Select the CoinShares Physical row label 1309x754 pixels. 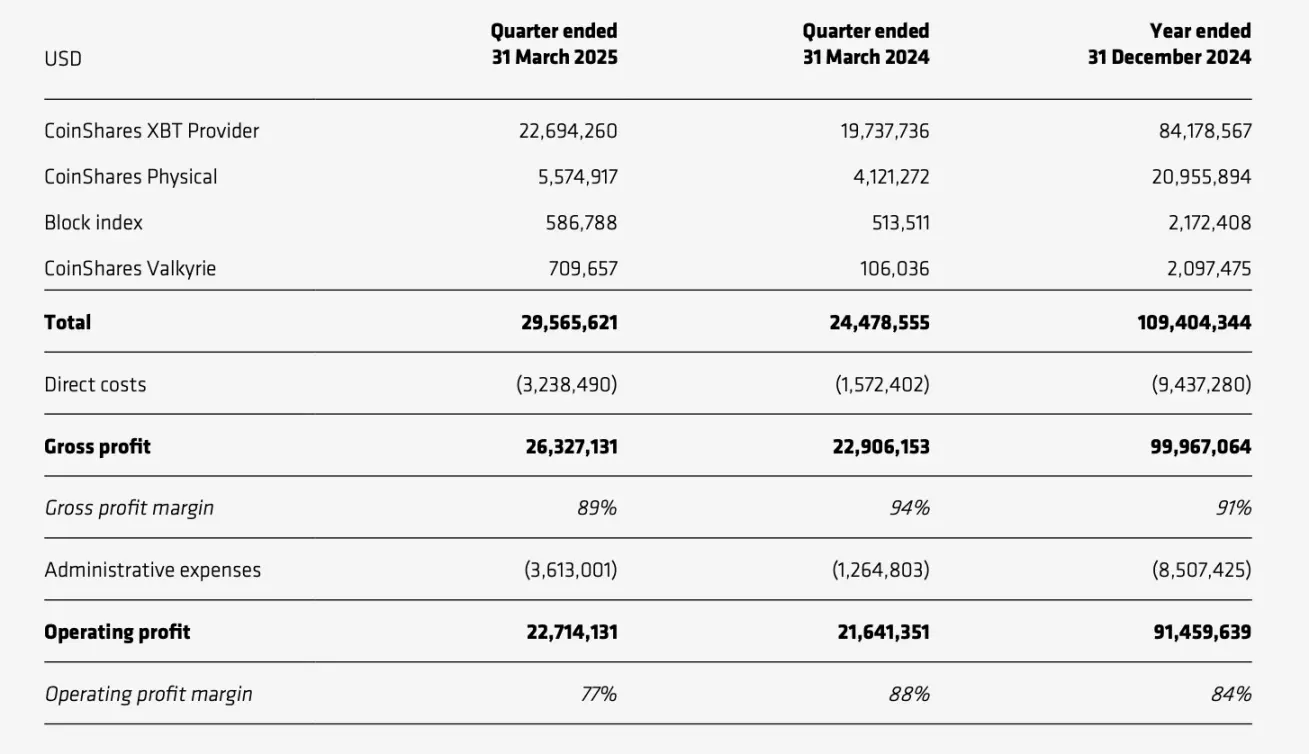click(x=130, y=176)
